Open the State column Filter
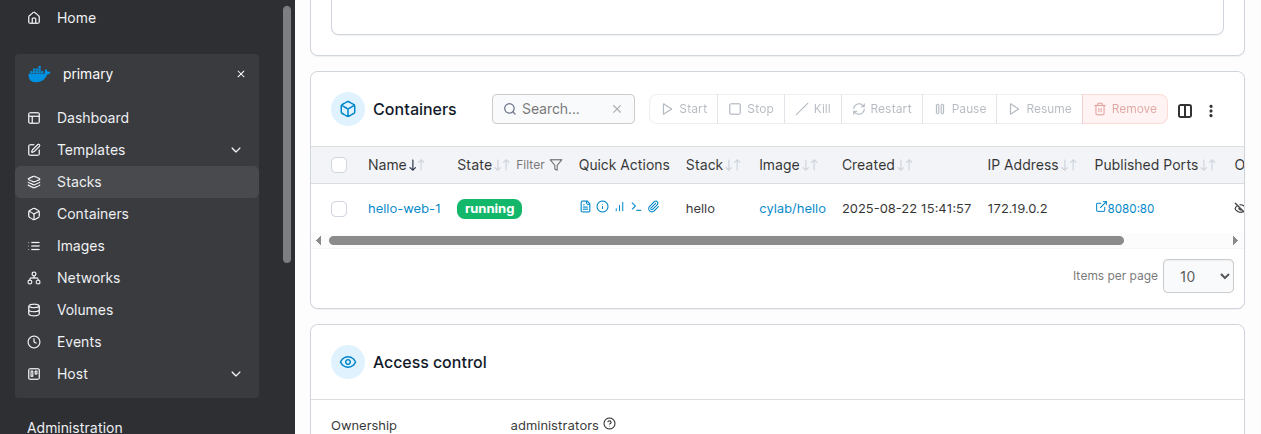This screenshot has height=434, width=1261. (539, 165)
